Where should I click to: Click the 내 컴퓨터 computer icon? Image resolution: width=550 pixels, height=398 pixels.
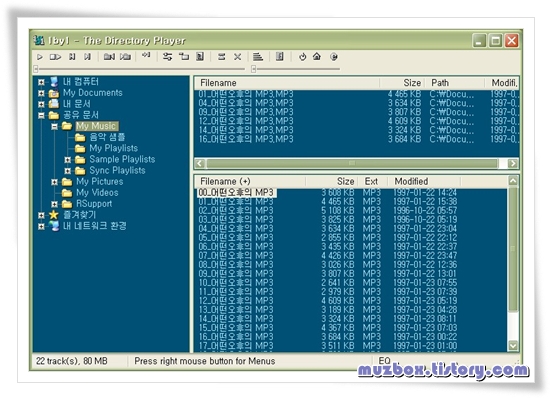click(x=54, y=82)
